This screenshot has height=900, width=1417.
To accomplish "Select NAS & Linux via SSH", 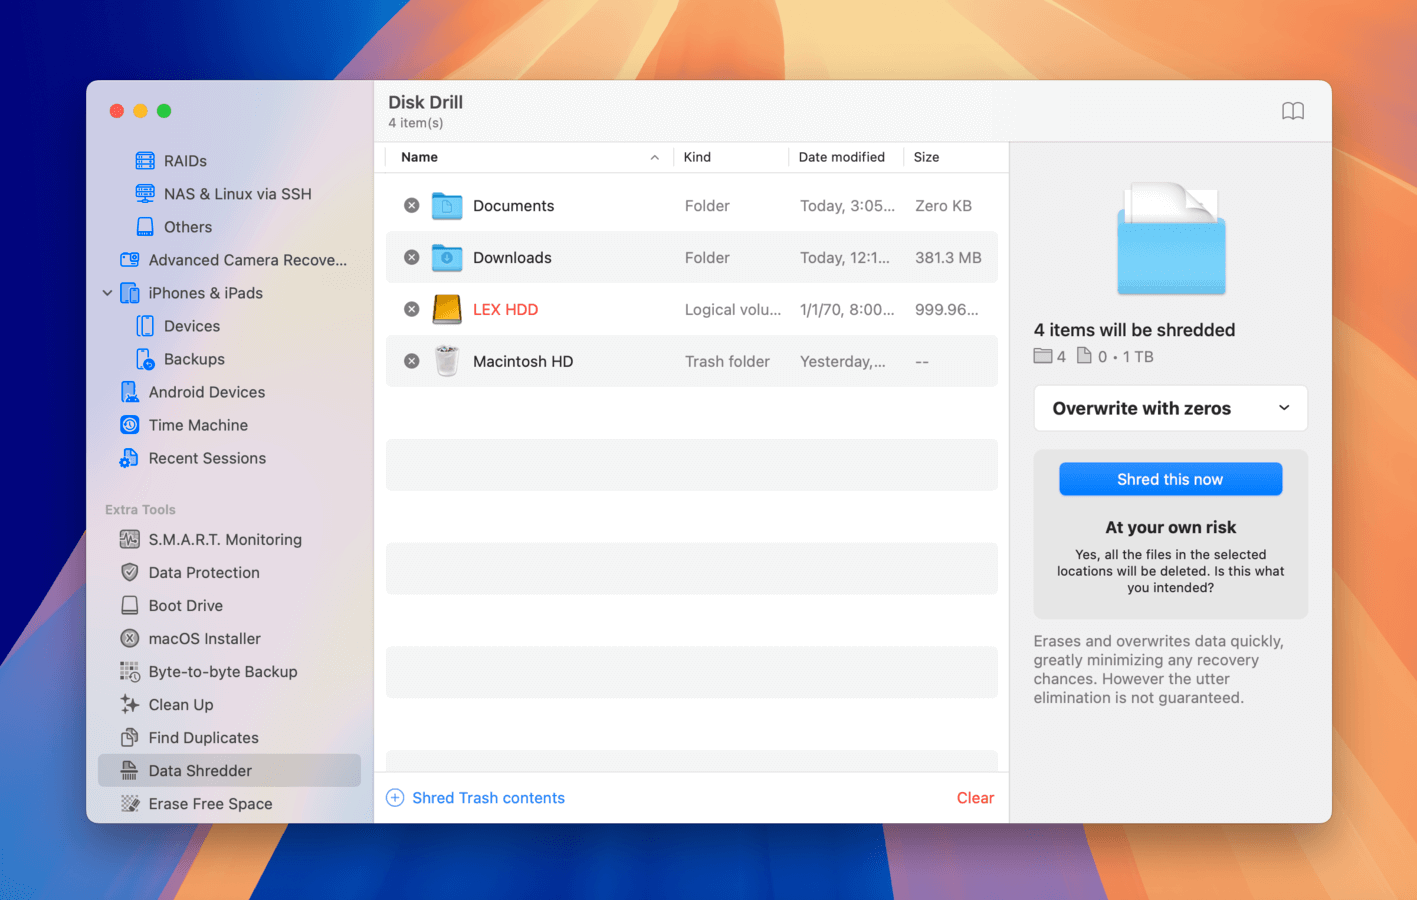I will point(237,194).
